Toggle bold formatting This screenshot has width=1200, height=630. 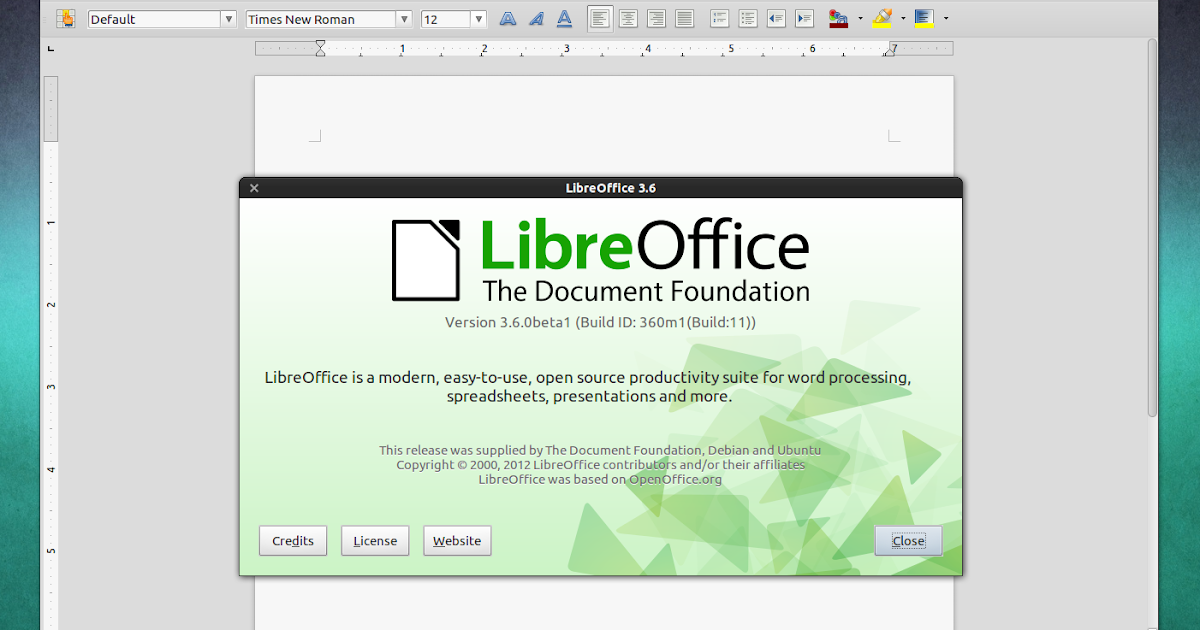pyautogui.click(x=507, y=18)
